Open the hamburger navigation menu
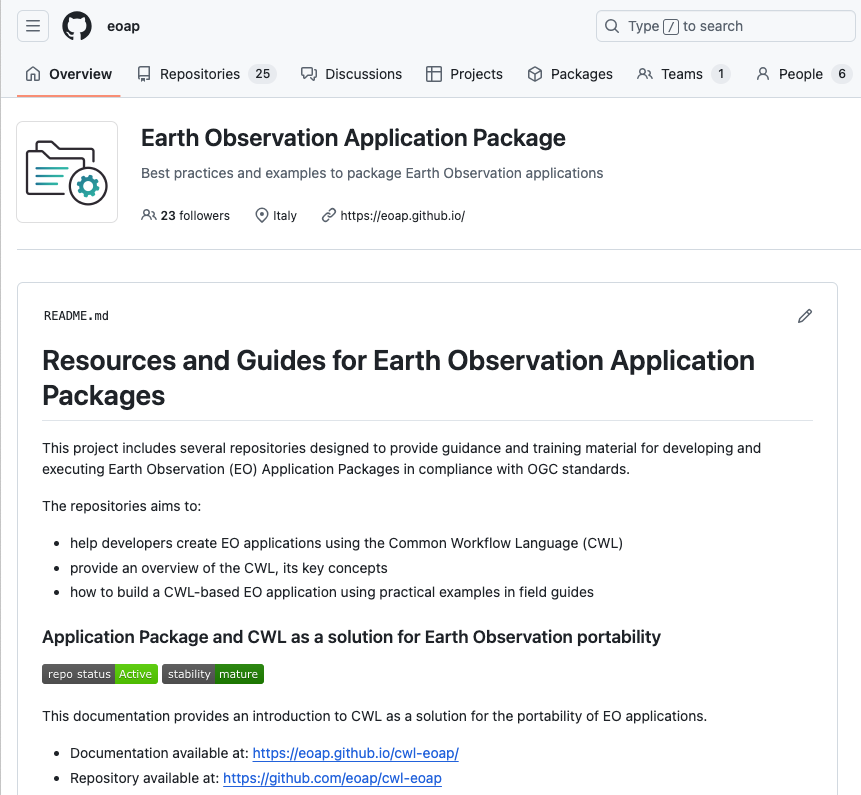This screenshot has width=861, height=795. (x=33, y=27)
